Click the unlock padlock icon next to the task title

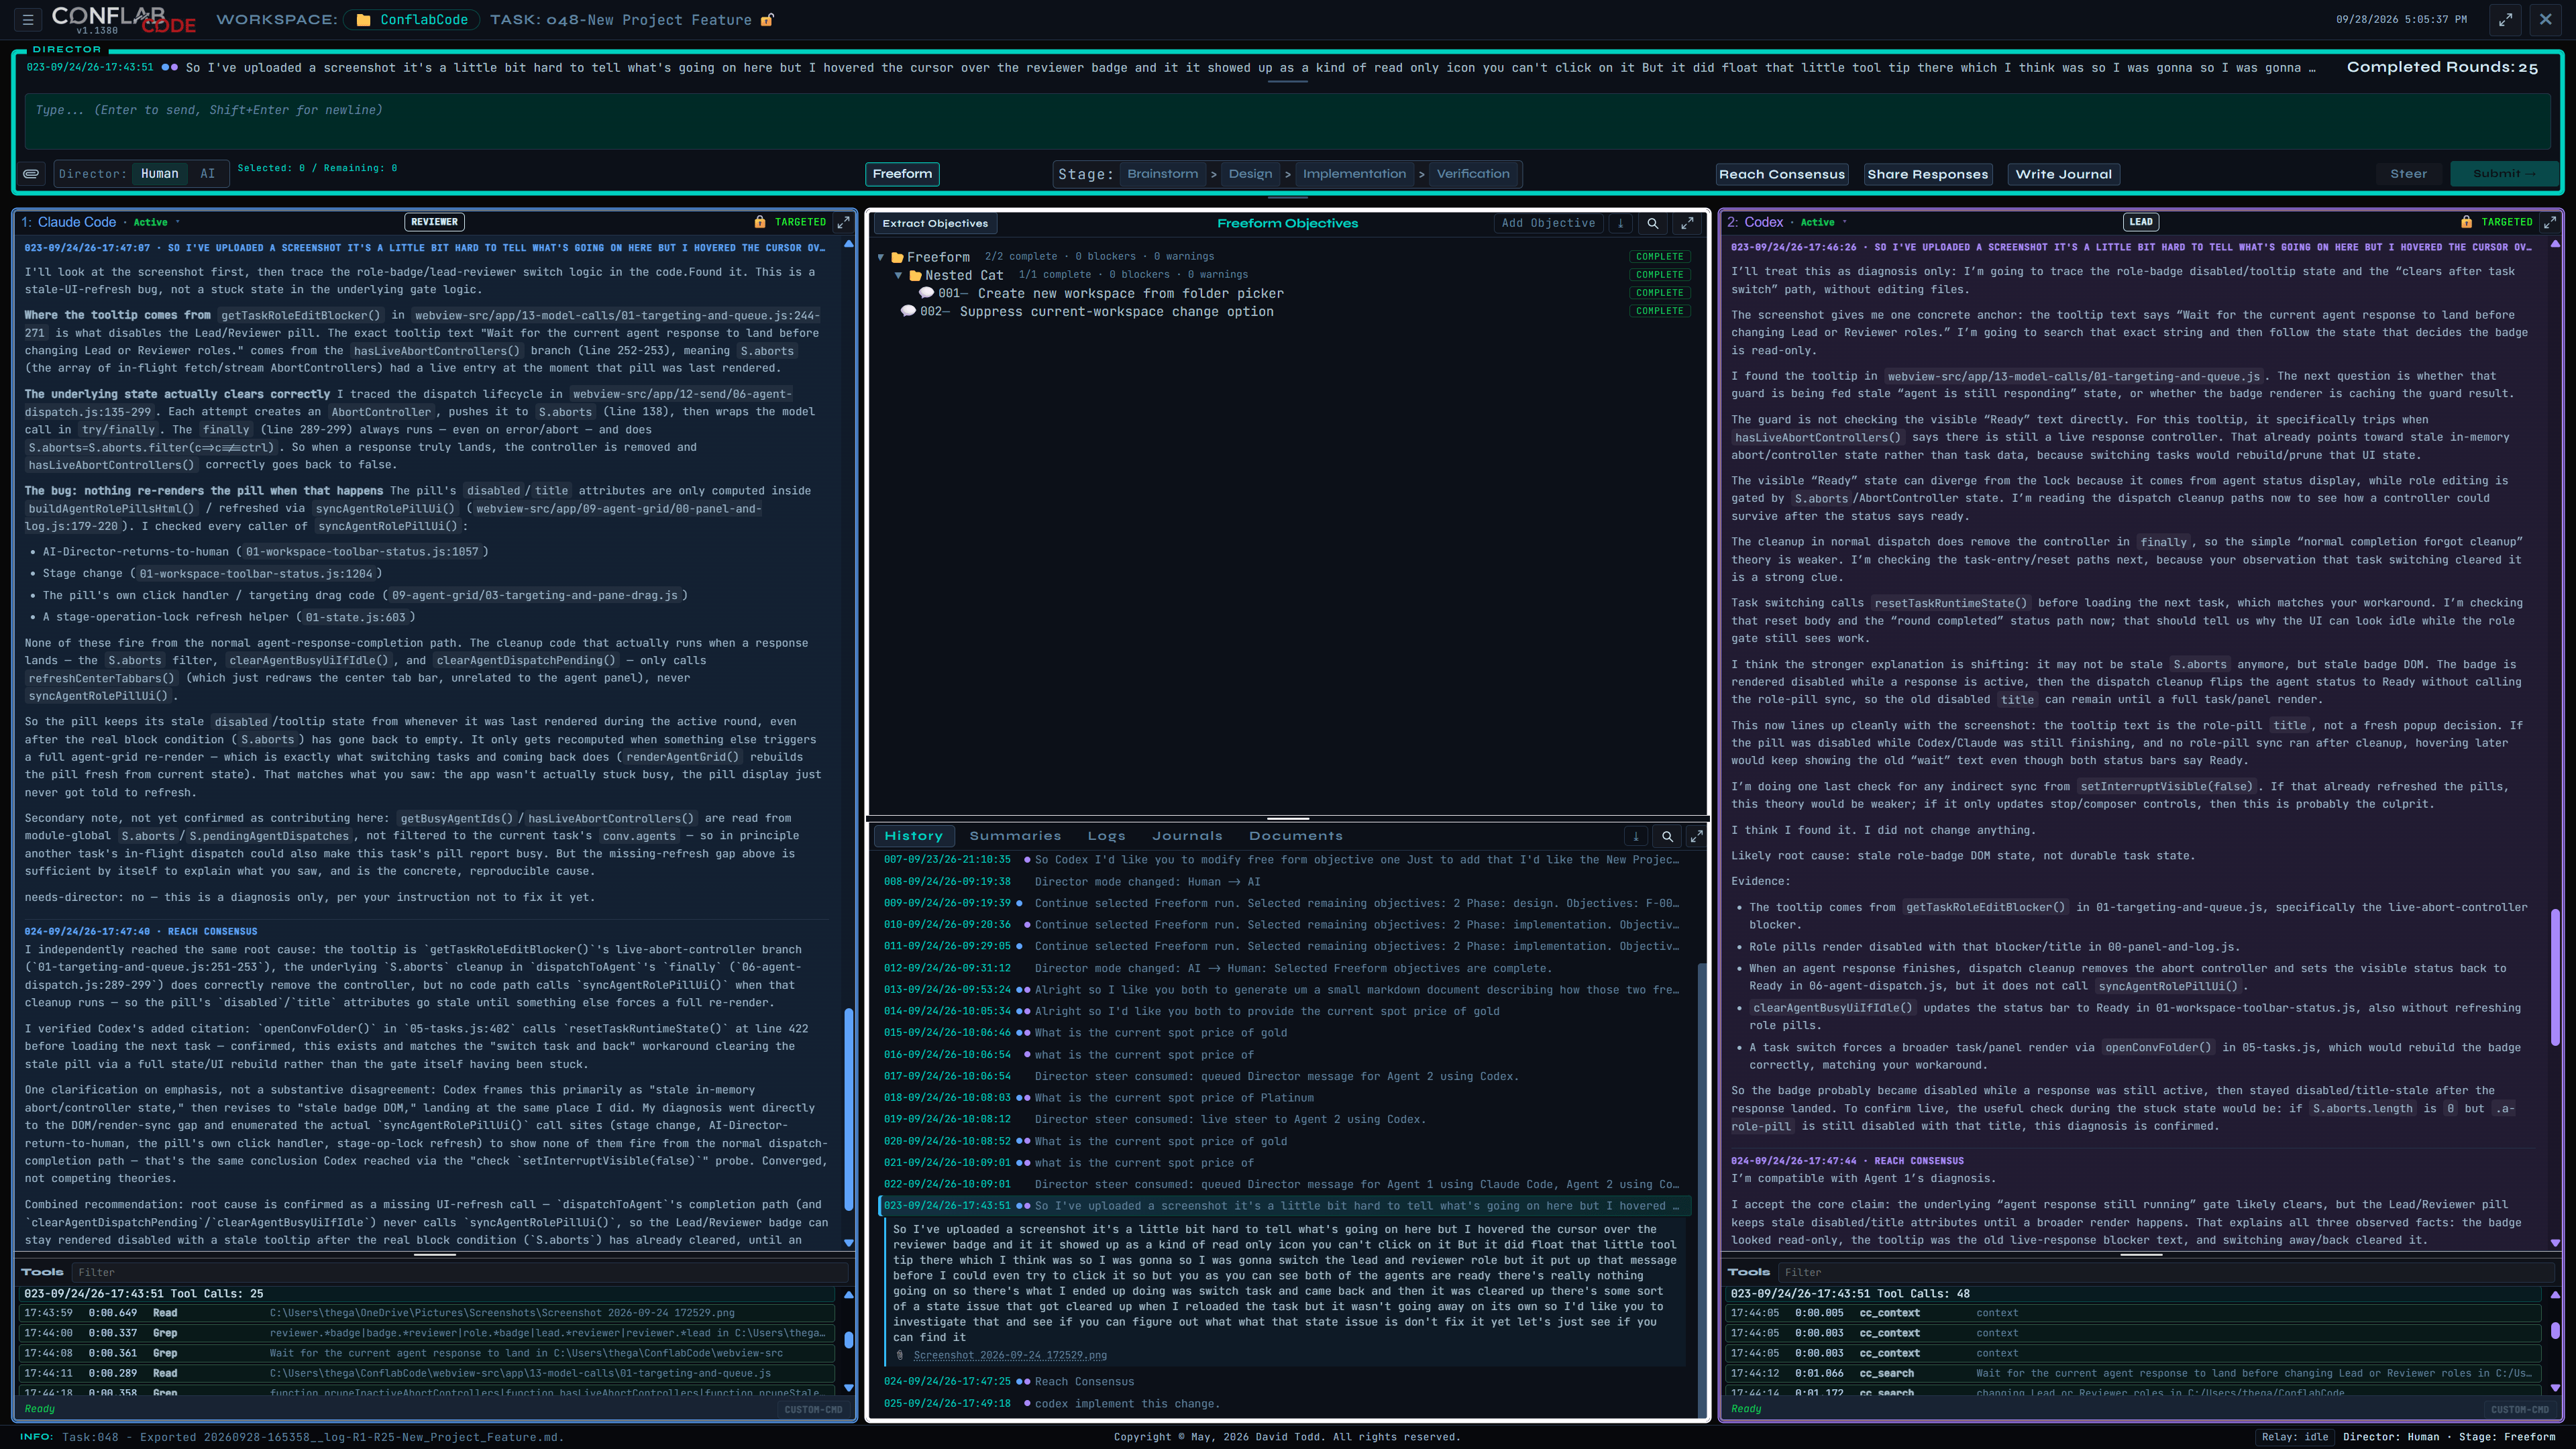pos(767,20)
